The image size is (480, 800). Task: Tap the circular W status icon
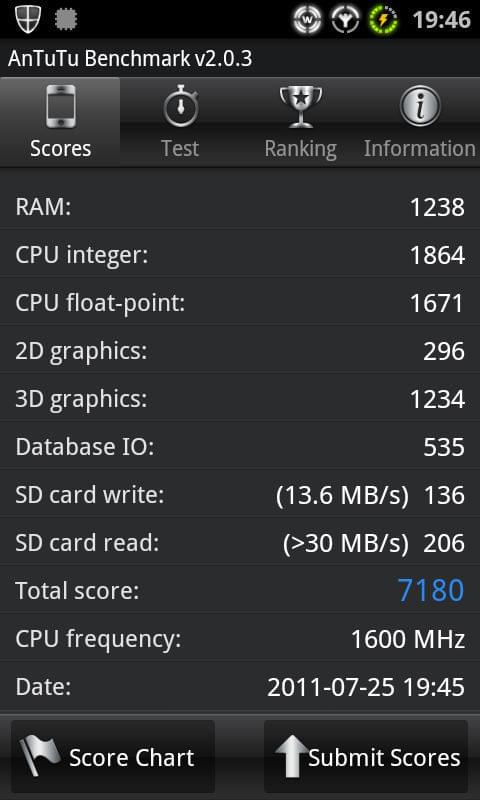[308, 20]
